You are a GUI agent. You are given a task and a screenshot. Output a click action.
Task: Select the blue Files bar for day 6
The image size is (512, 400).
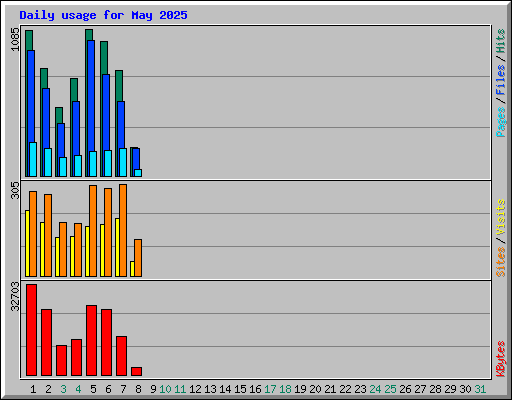pos(106,125)
